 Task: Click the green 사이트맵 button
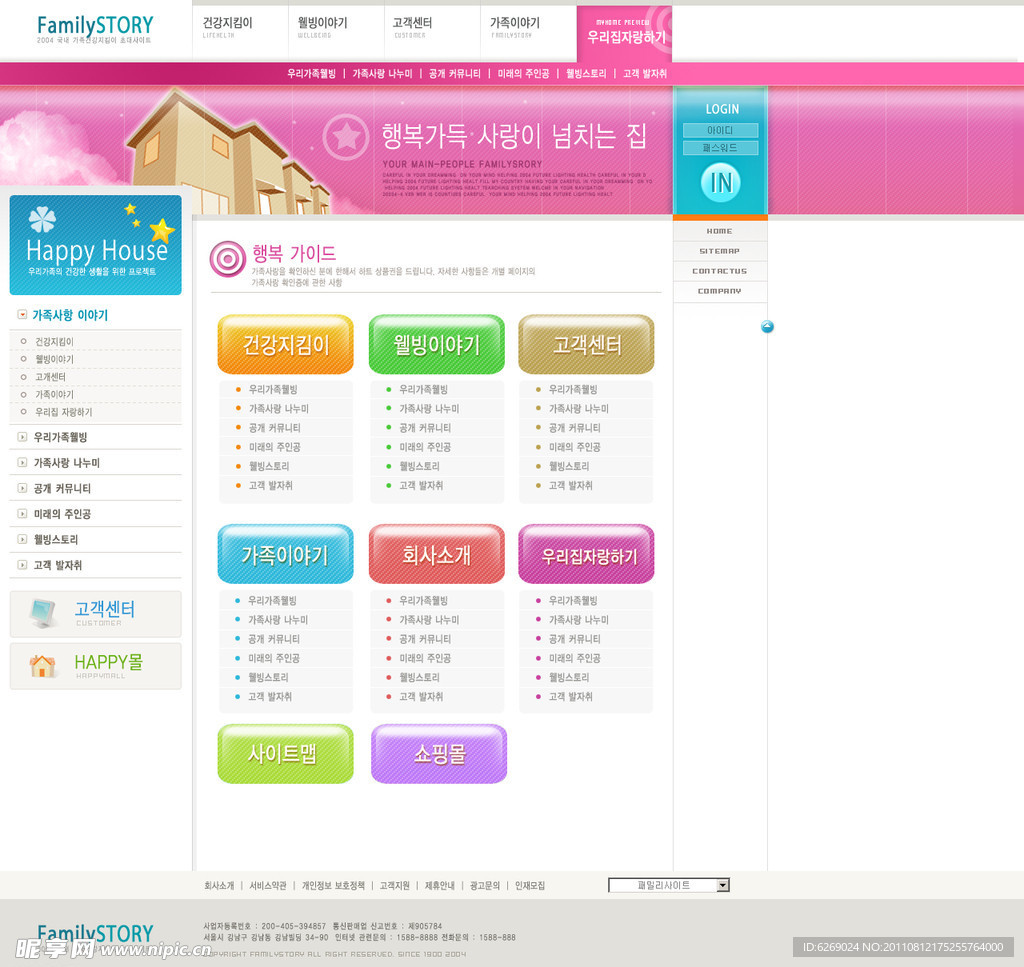(x=285, y=754)
